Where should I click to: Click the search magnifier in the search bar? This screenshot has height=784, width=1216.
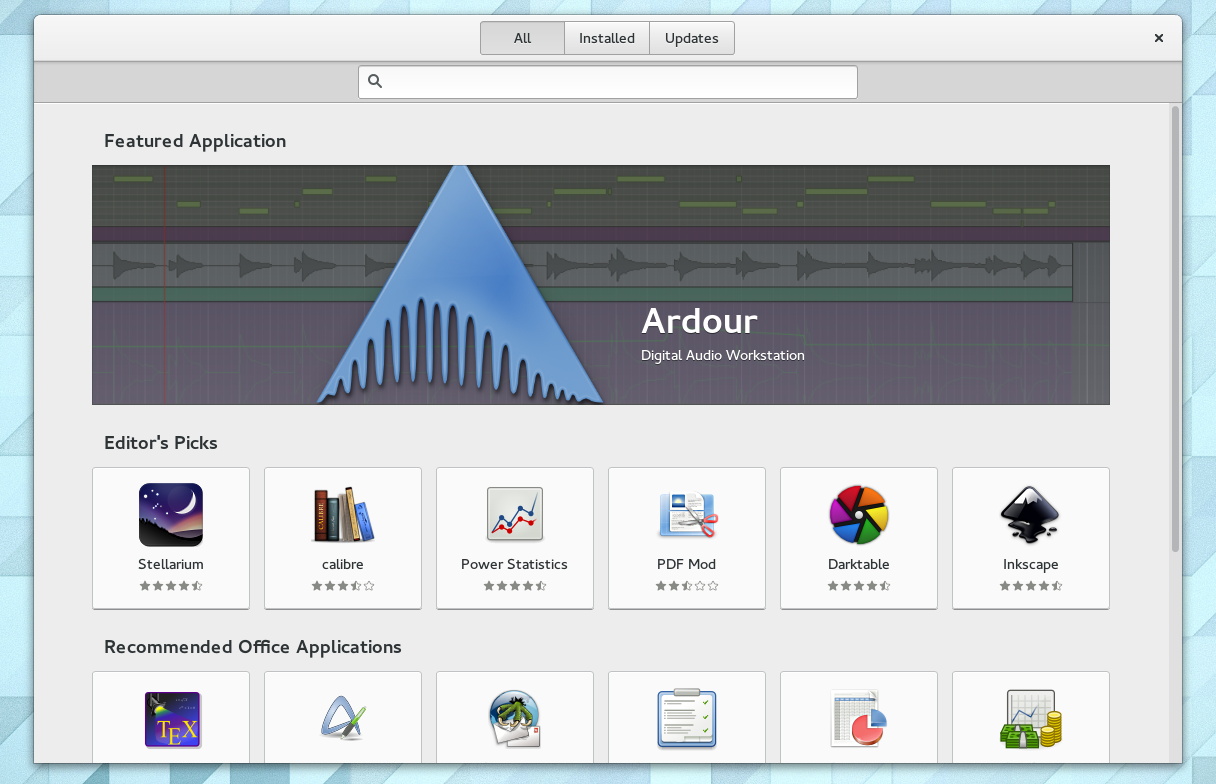[375, 81]
